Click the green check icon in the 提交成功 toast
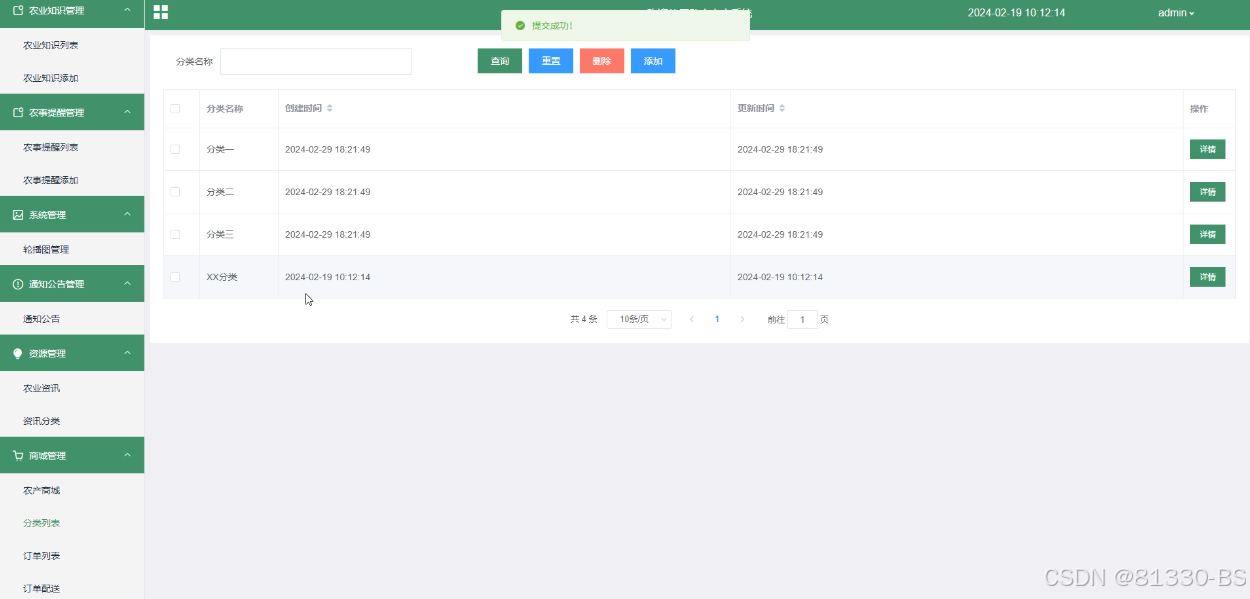This screenshot has height=599, width=1250. [x=519, y=25]
